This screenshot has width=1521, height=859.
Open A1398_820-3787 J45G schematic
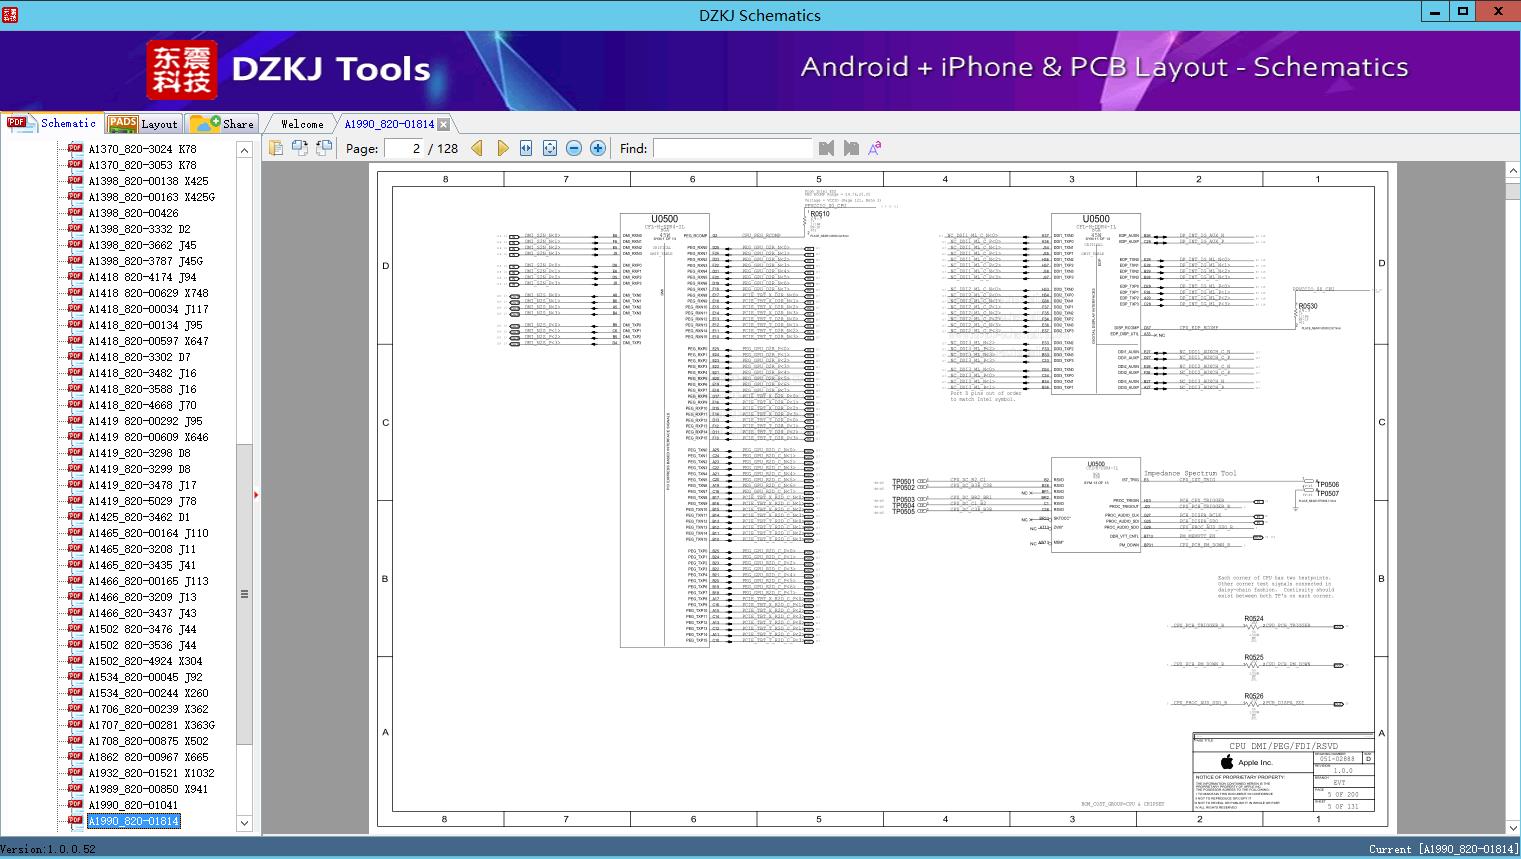click(x=145, y=261)
